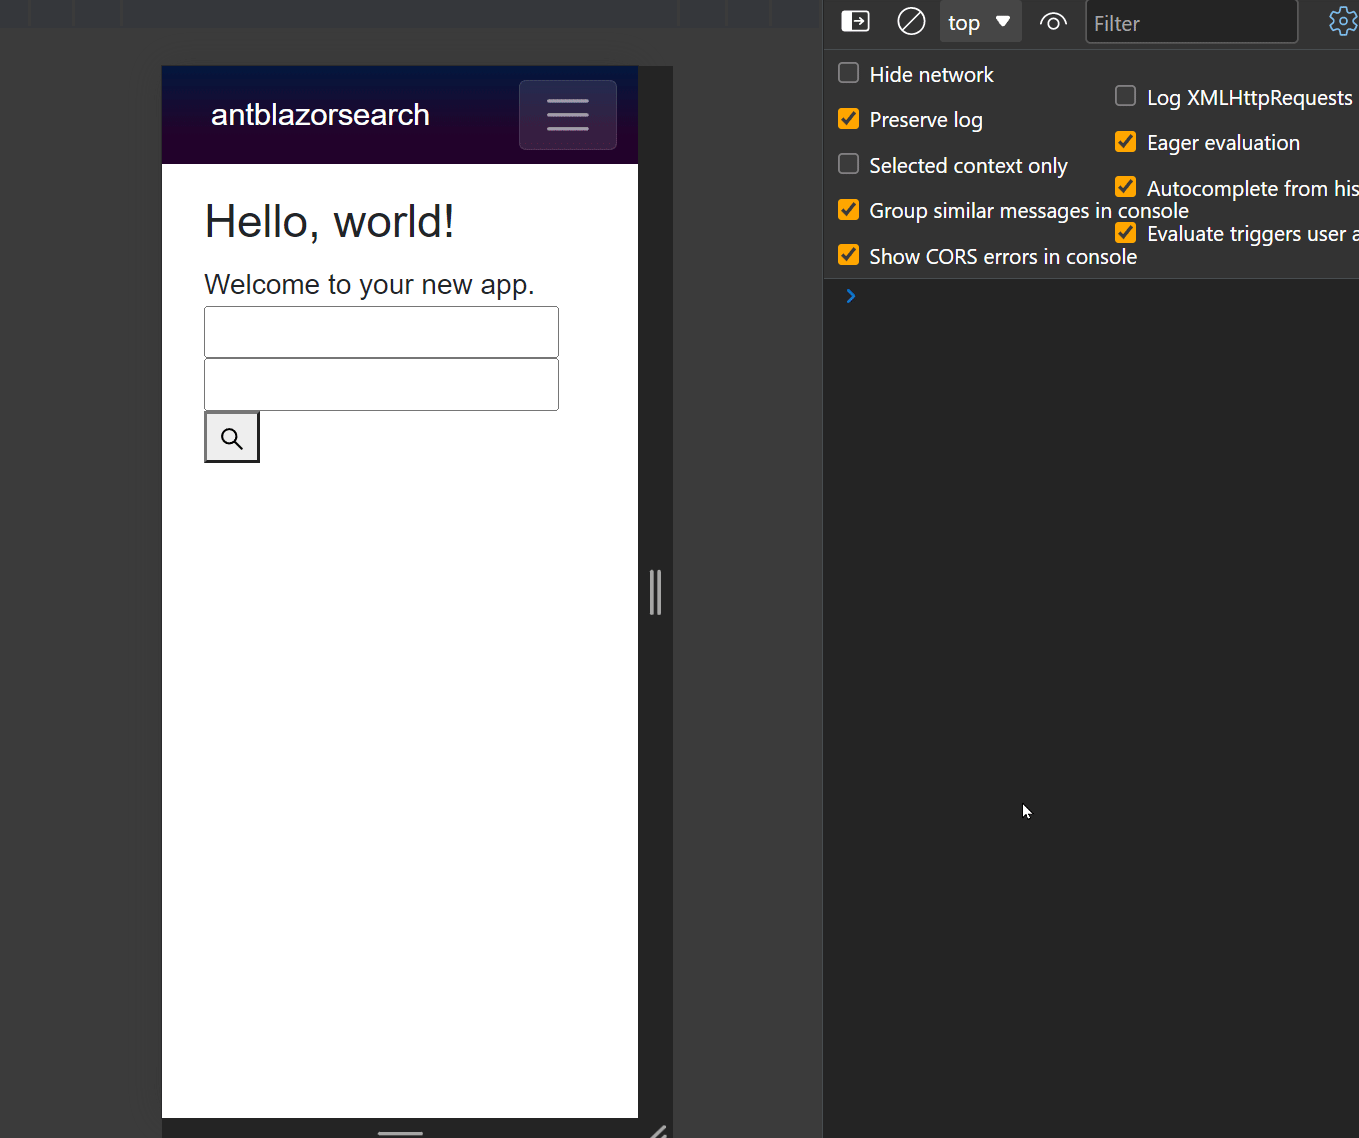Uncheck Group similar messages in console
This screenshot has width=1359, height=1138.
(848, 209)
